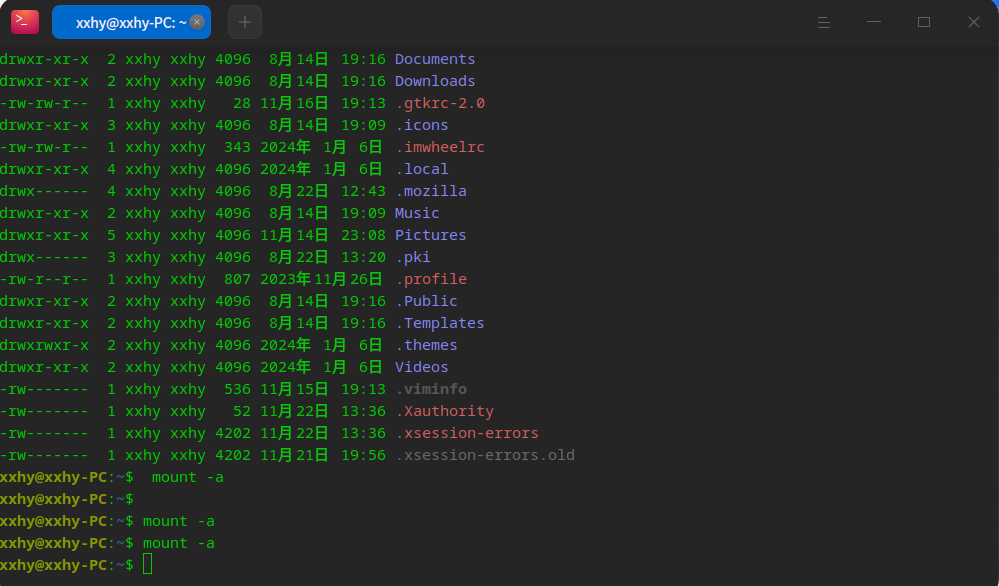Open the hamburger main menu

(824, 22)
